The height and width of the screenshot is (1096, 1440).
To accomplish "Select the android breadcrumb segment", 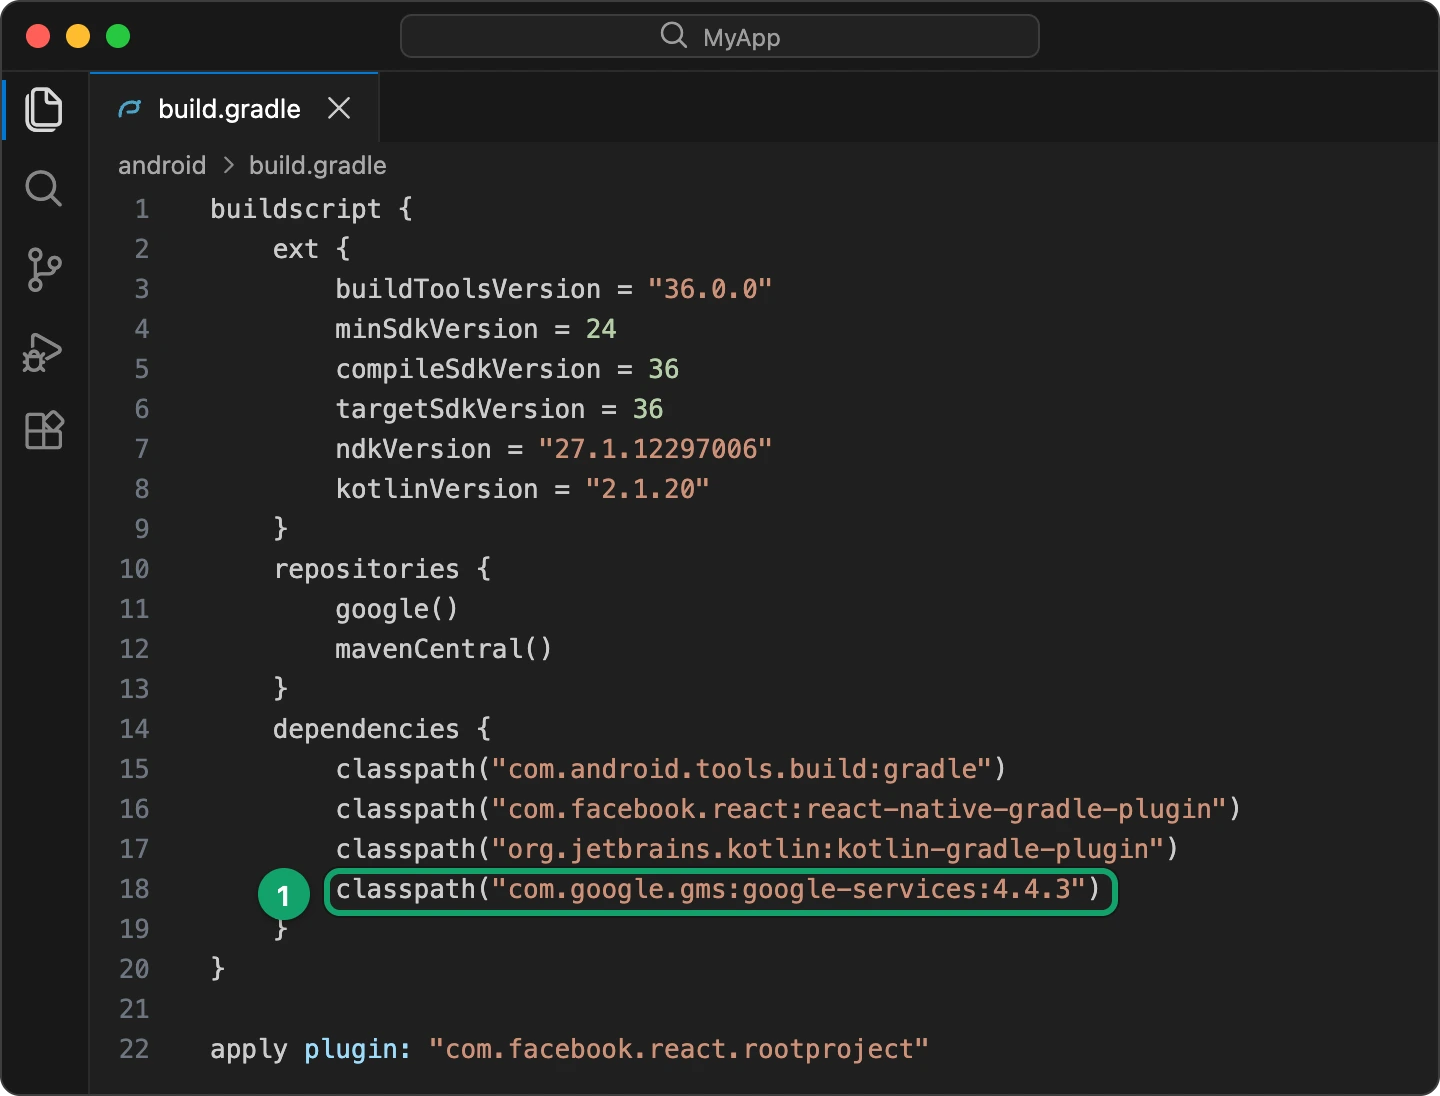I will pyautogui.click(x=162, y=165).
